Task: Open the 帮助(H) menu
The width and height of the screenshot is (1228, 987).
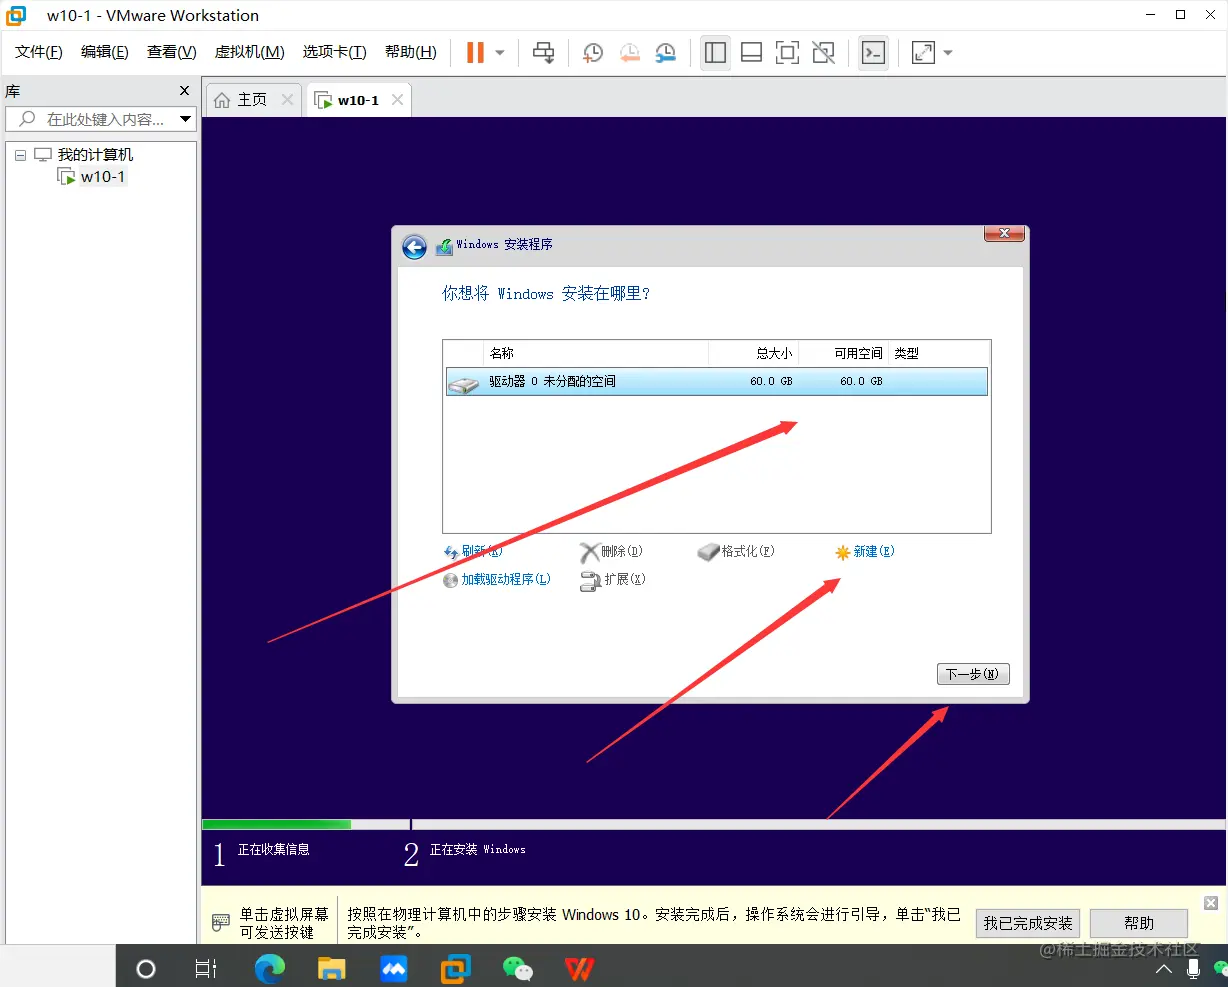Action: point(410,52)
